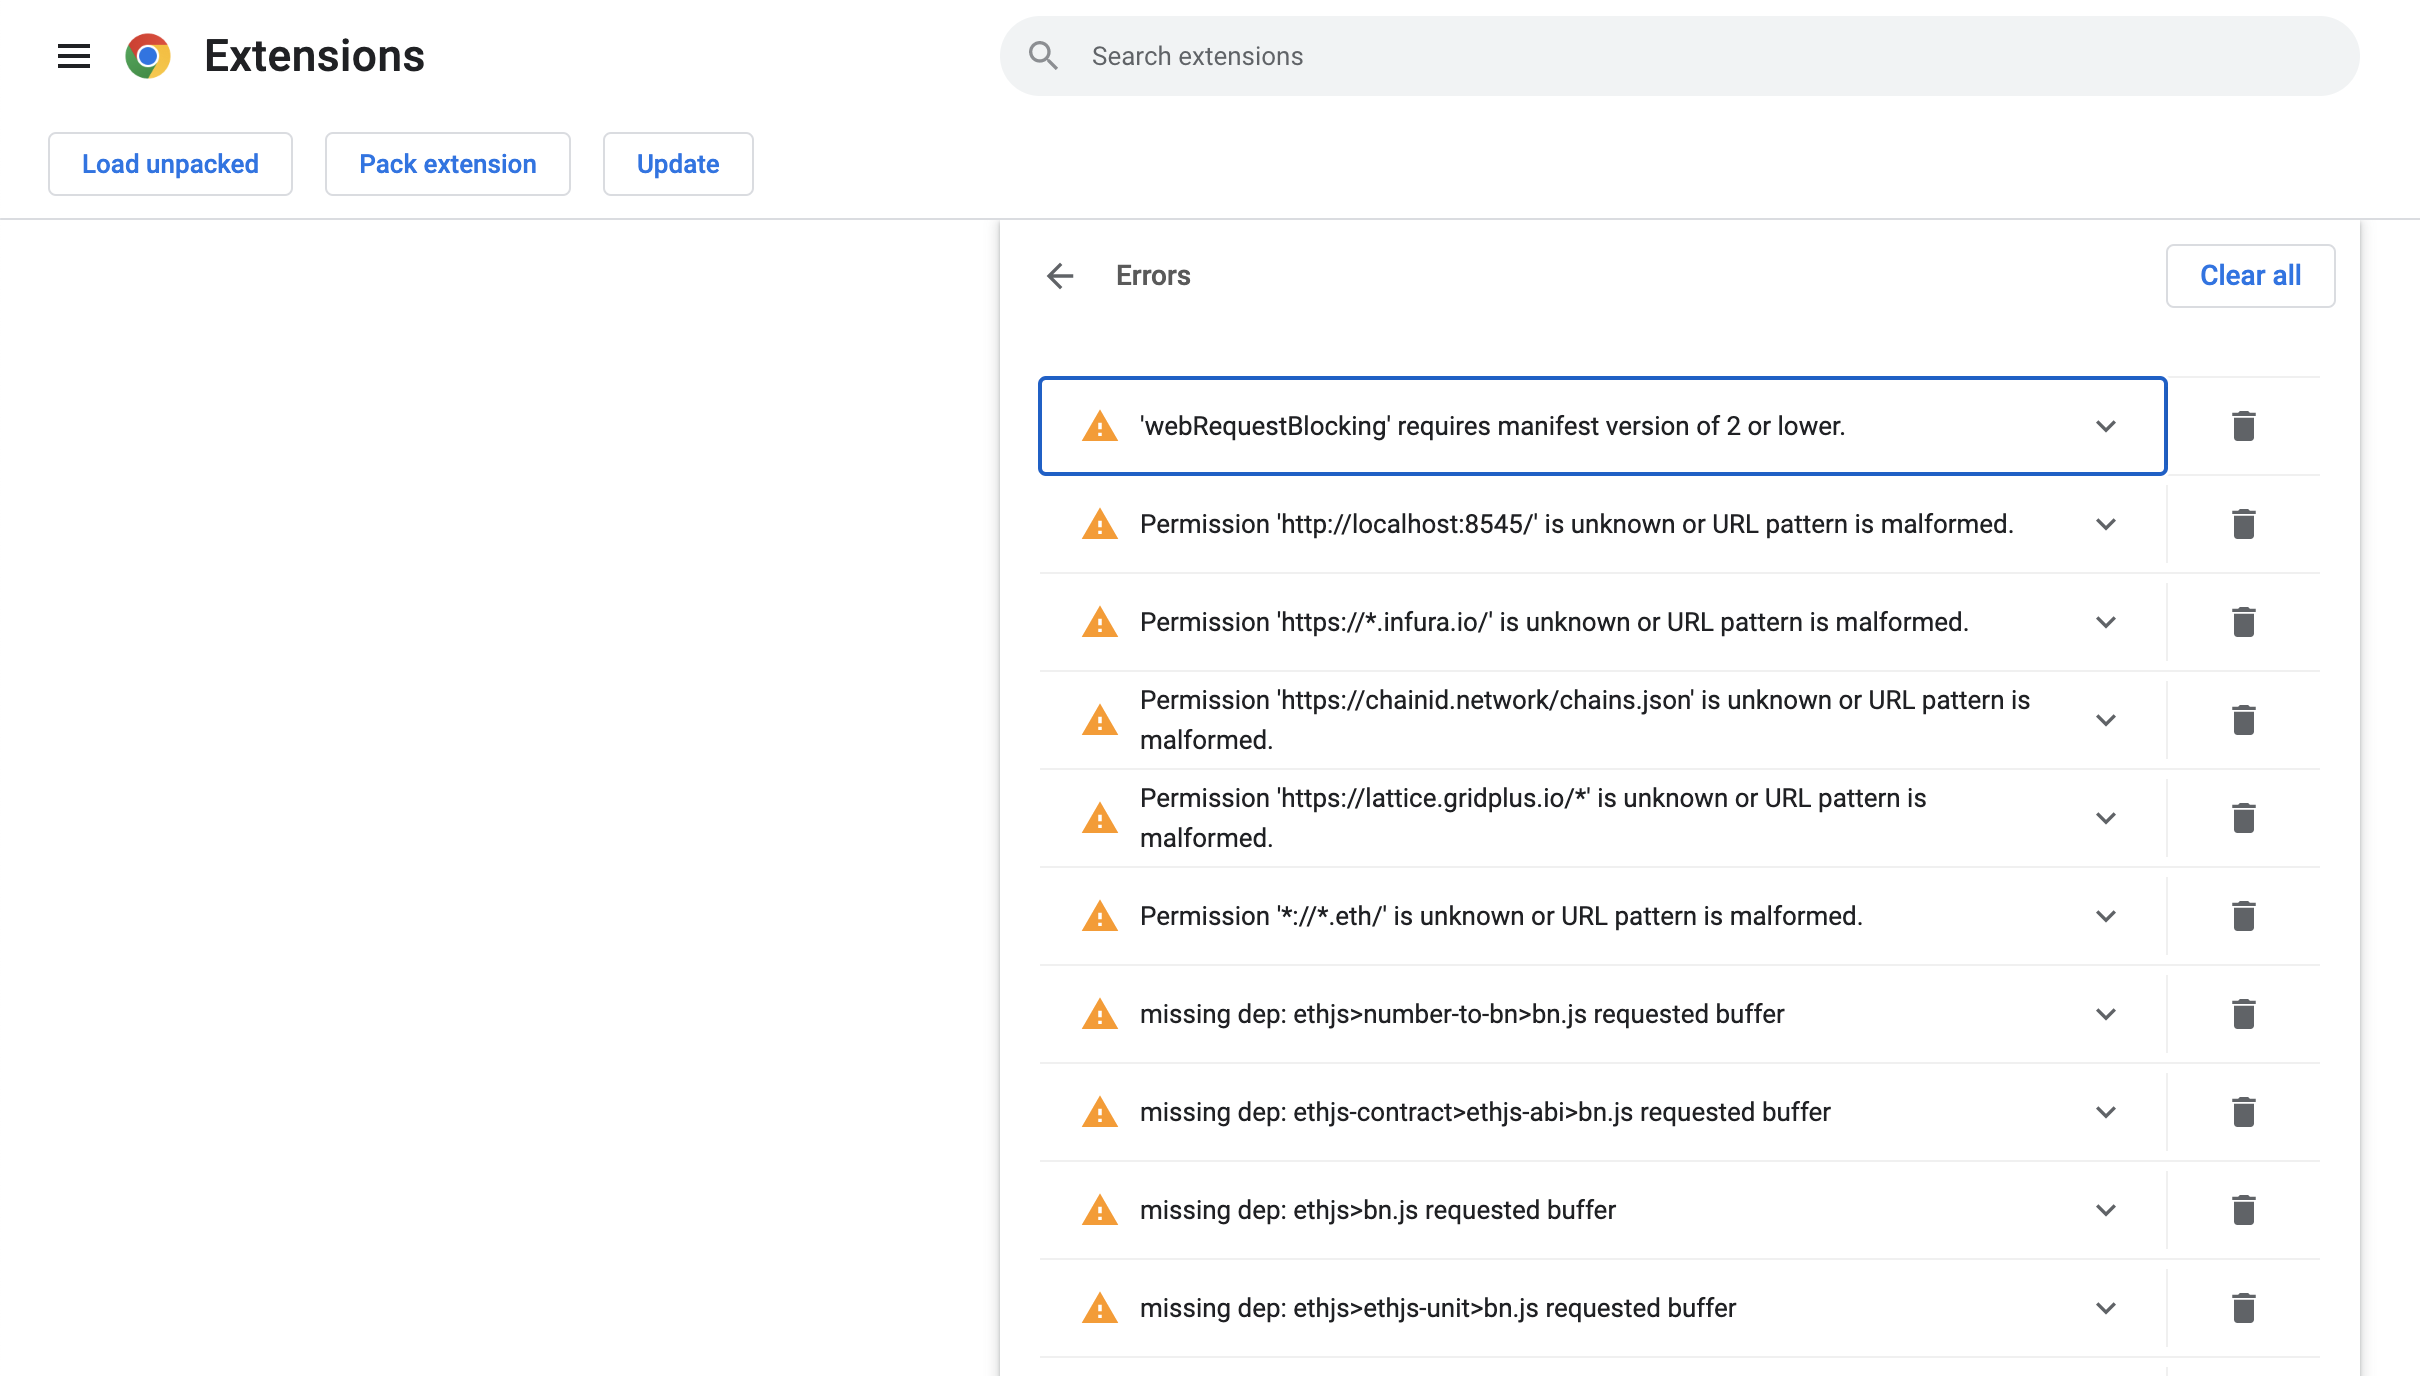The height and width of the screenshot is (1376, 2420).
Task: Click the search magnifier icon
Action: pyautogui.click(x=1043, y=56)
